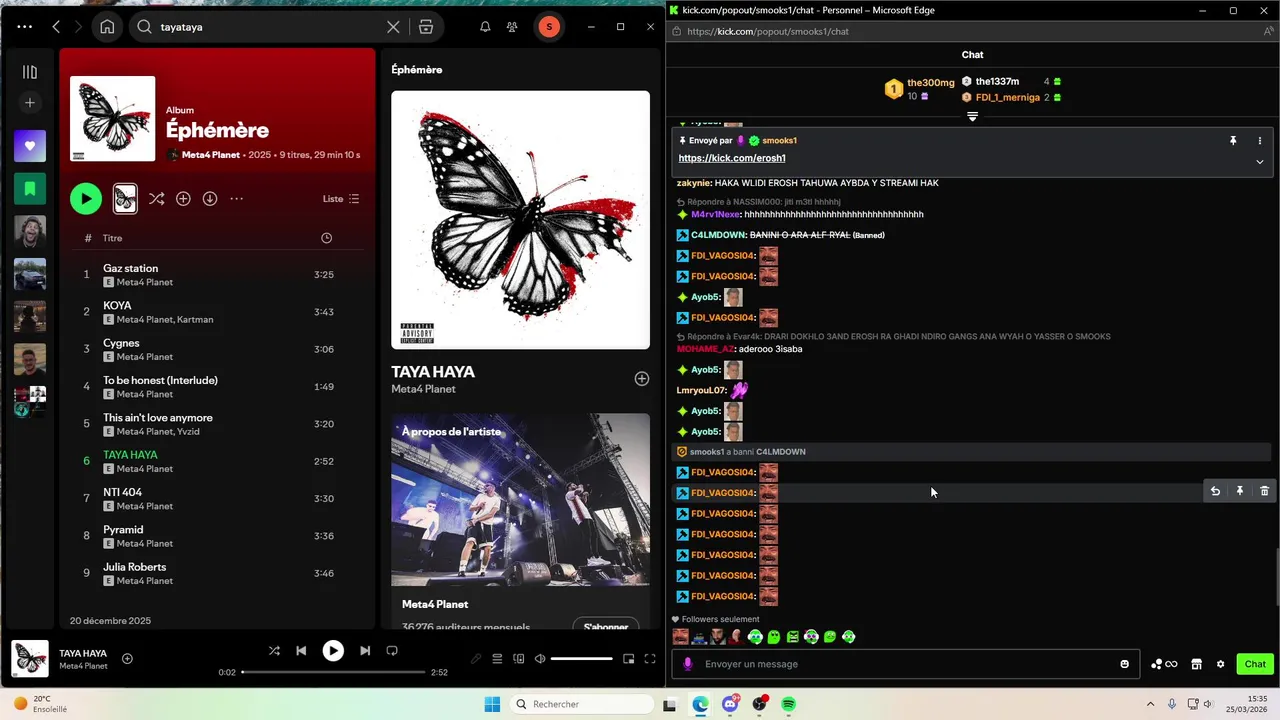Open Spotify friend activity icon
This screenshot has width=1280, height=720.
(512, 27)
